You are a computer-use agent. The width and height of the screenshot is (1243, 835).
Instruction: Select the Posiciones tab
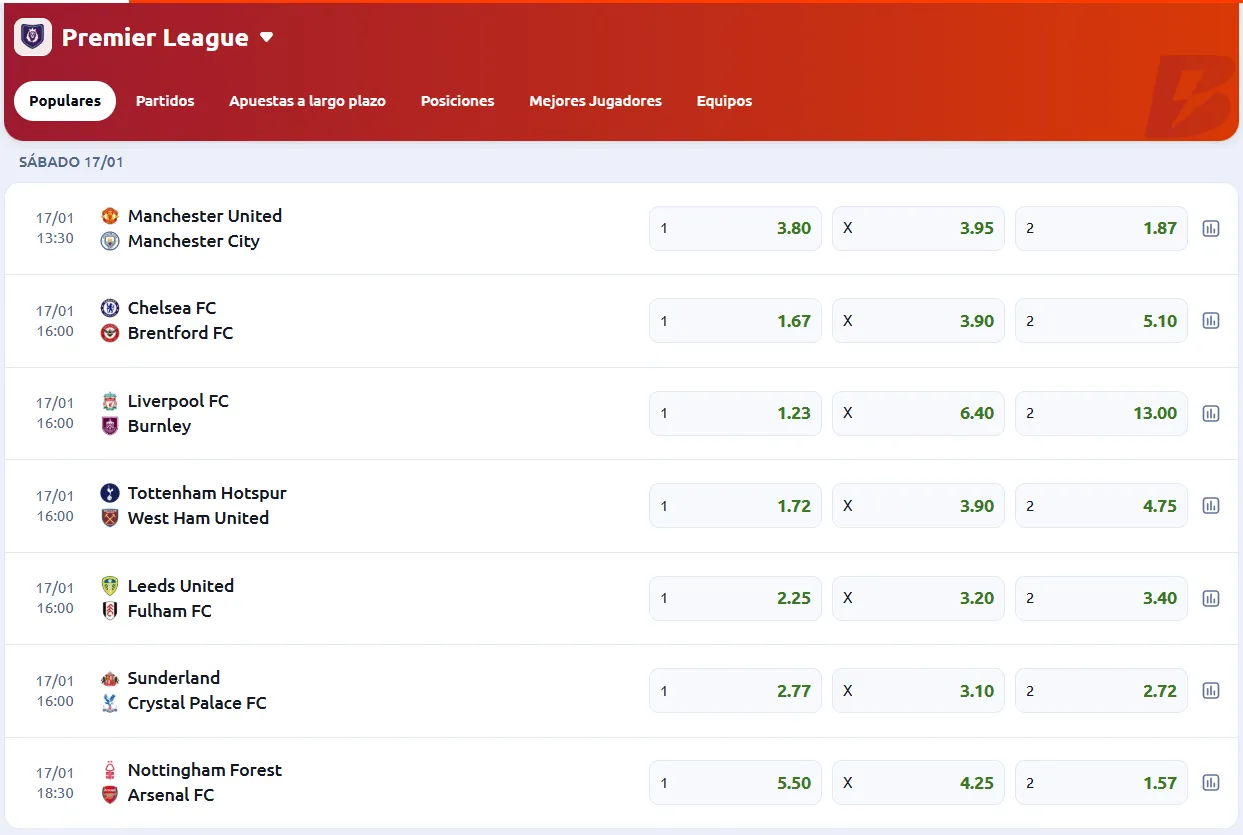(x=457, y=101)
